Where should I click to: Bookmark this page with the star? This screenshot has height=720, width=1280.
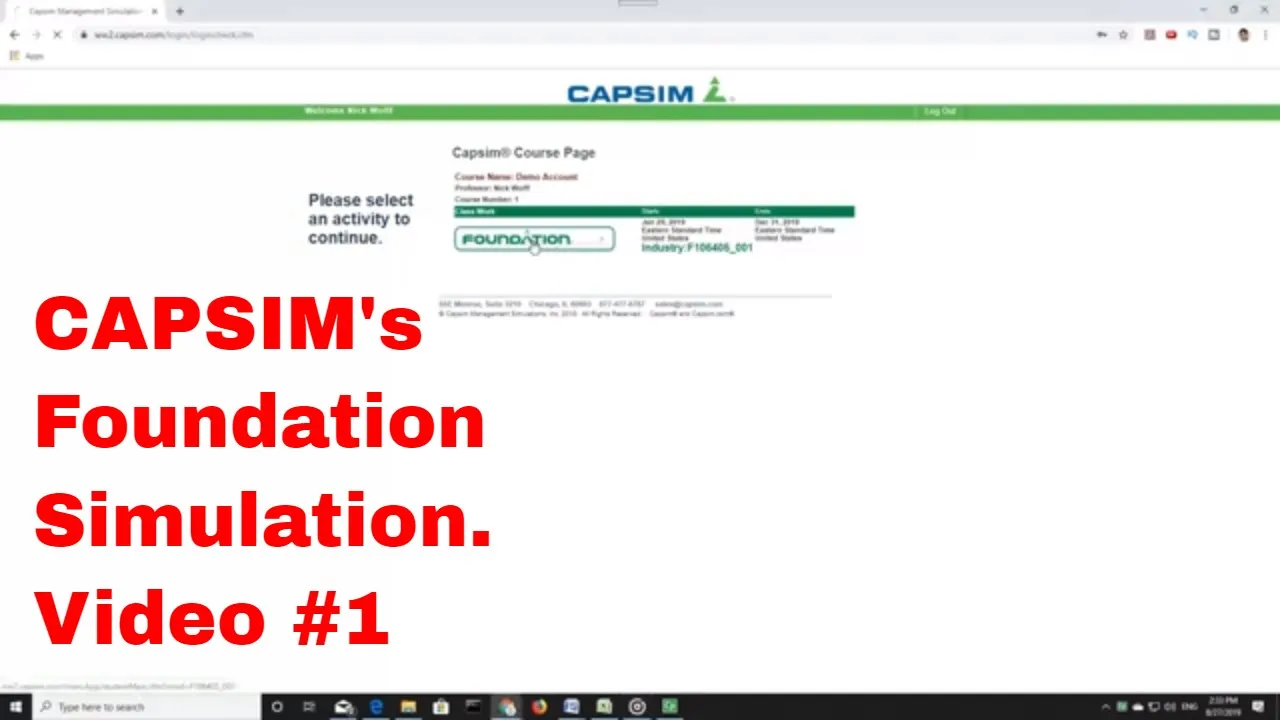pos(1123,34)
